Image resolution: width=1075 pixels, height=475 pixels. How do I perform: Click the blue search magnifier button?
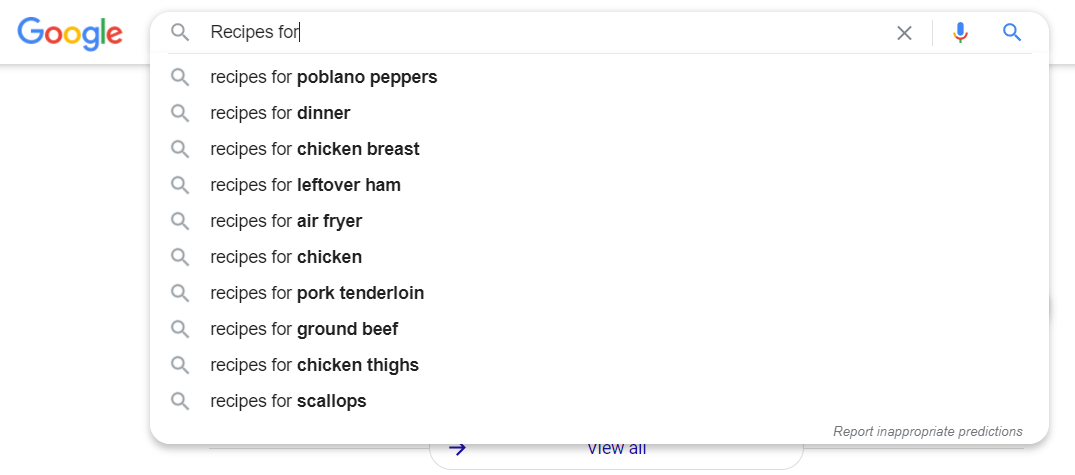pos(1012,32)
